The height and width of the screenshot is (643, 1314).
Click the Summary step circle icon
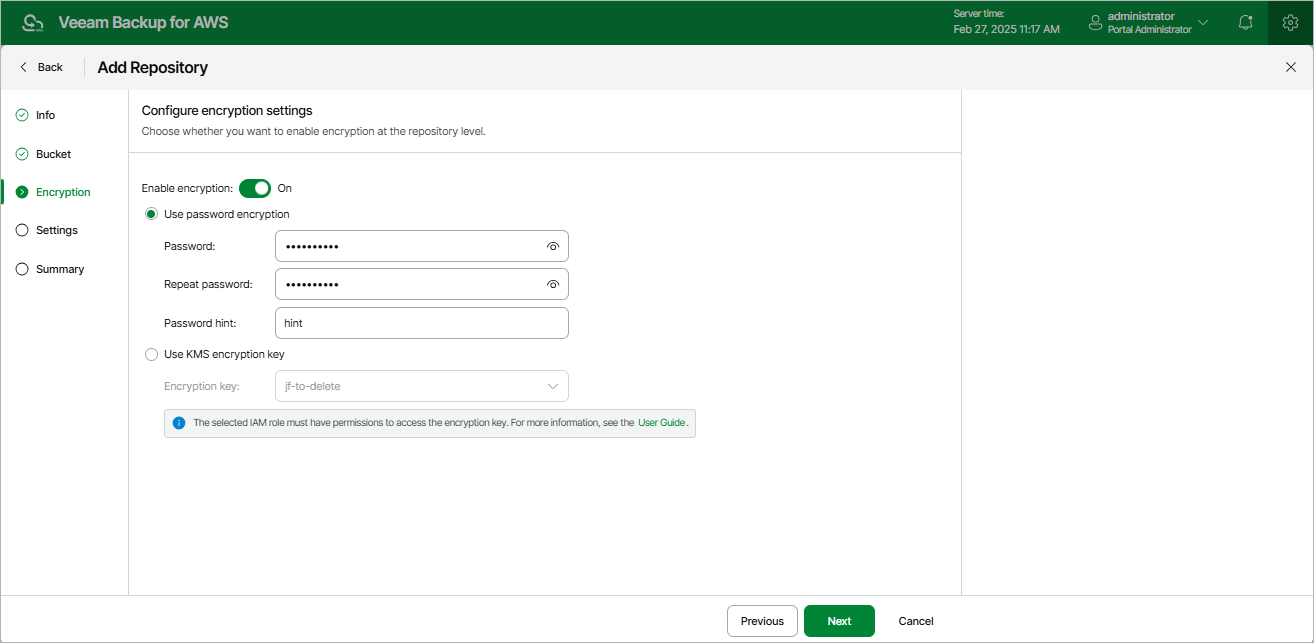coord(22,269)
